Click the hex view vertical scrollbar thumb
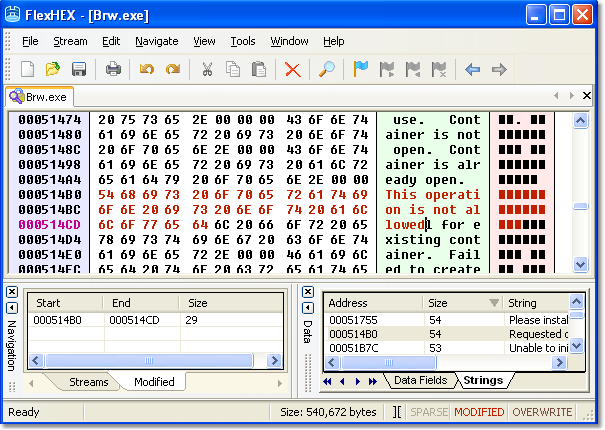Image resolution: width=605 pixels, height=430 pixels. [x=580, y=207]
